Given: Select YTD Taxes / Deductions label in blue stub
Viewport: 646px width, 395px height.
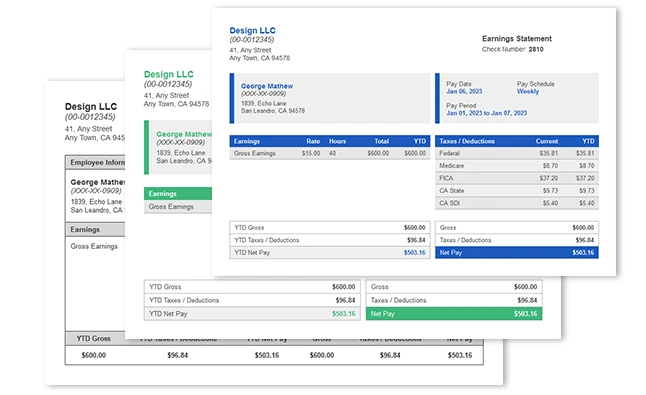Looking at the screenshot, I should click(x=267, y=240).
